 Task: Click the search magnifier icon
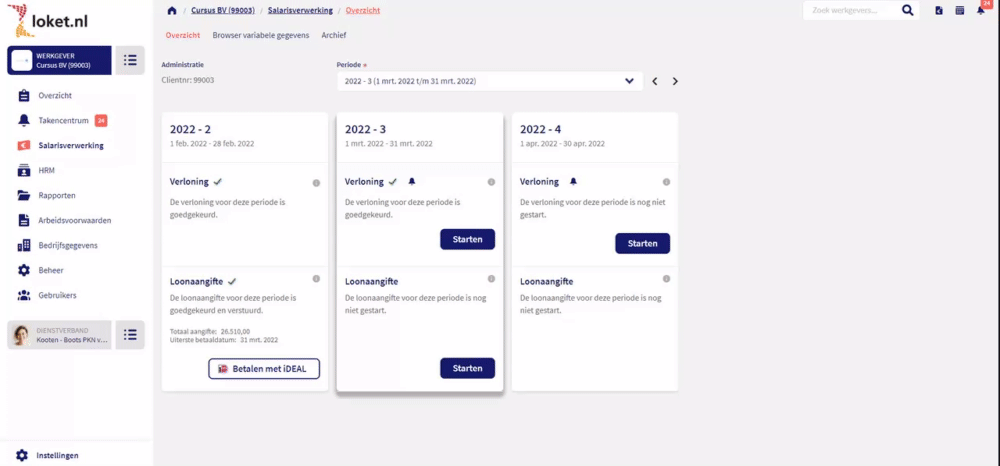908,11
